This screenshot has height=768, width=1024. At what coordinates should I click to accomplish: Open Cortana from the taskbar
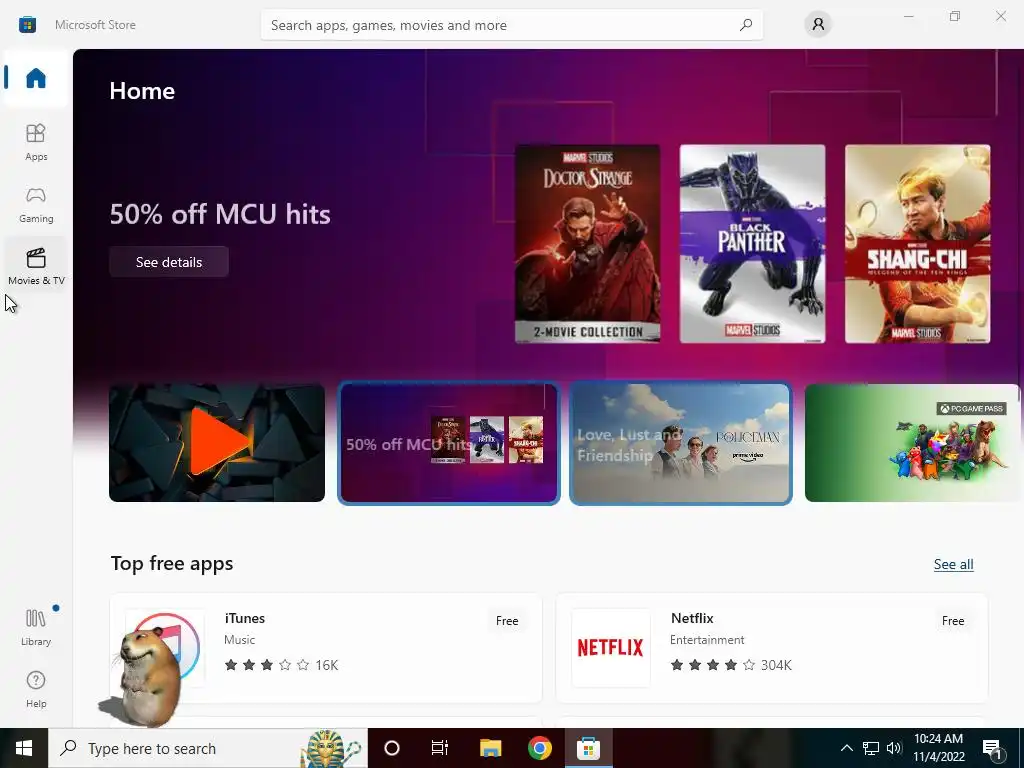(392, 748)
